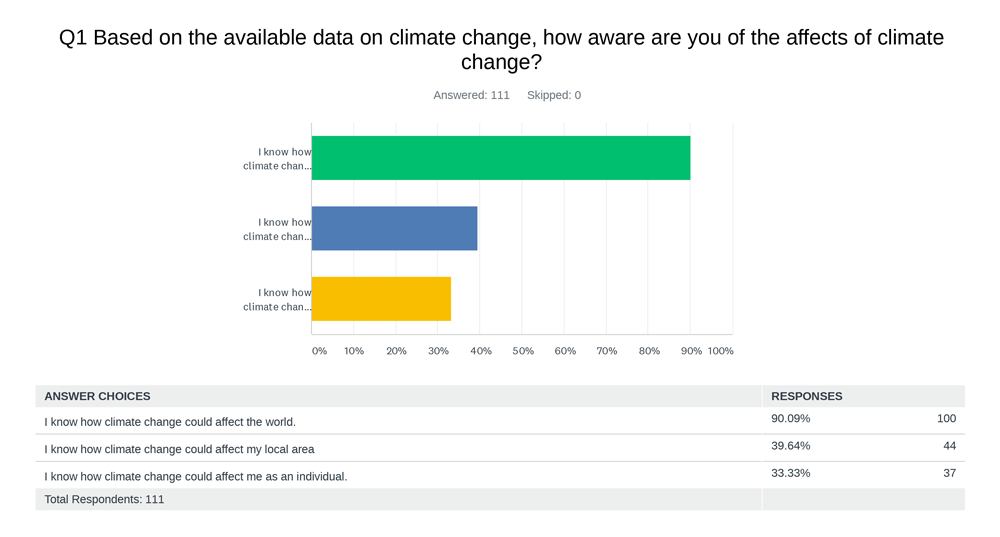Click the 50% label on the chart axis
The image size is (1000, 537).
click(523, 351)
